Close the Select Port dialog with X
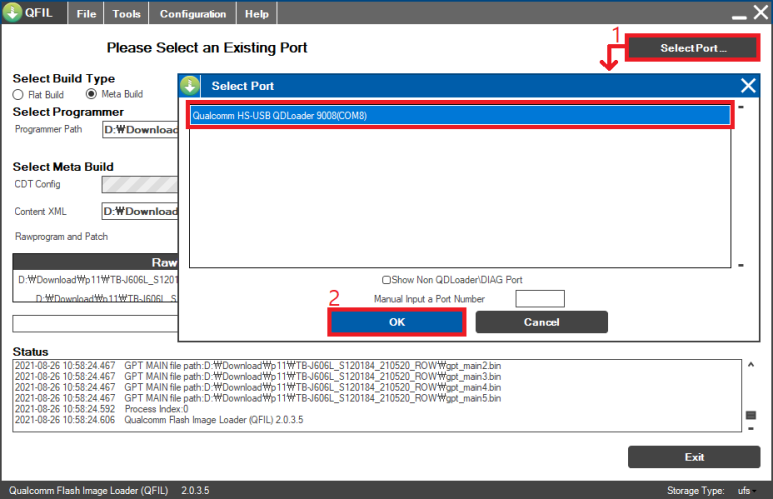The image size is (773, 499). point(748,86)
